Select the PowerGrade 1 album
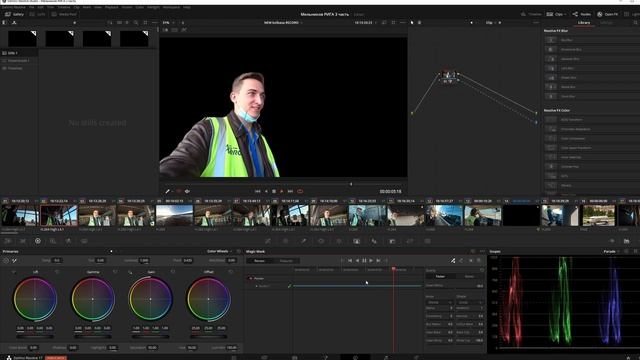This screenshot has width=640, height=360. (x=19, y=60)
